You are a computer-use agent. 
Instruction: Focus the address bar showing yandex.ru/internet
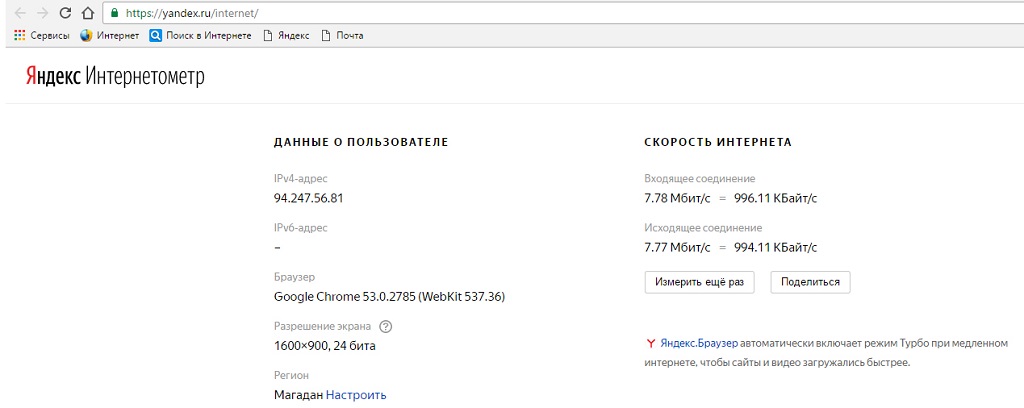(x=563, y=12)
